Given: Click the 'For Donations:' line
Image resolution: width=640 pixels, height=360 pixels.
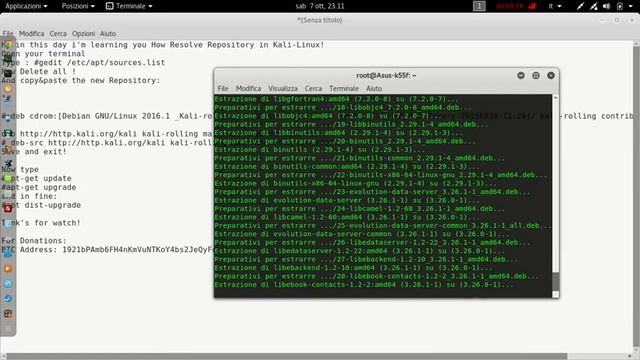Looking at the screenshot, I should [34, 241].
